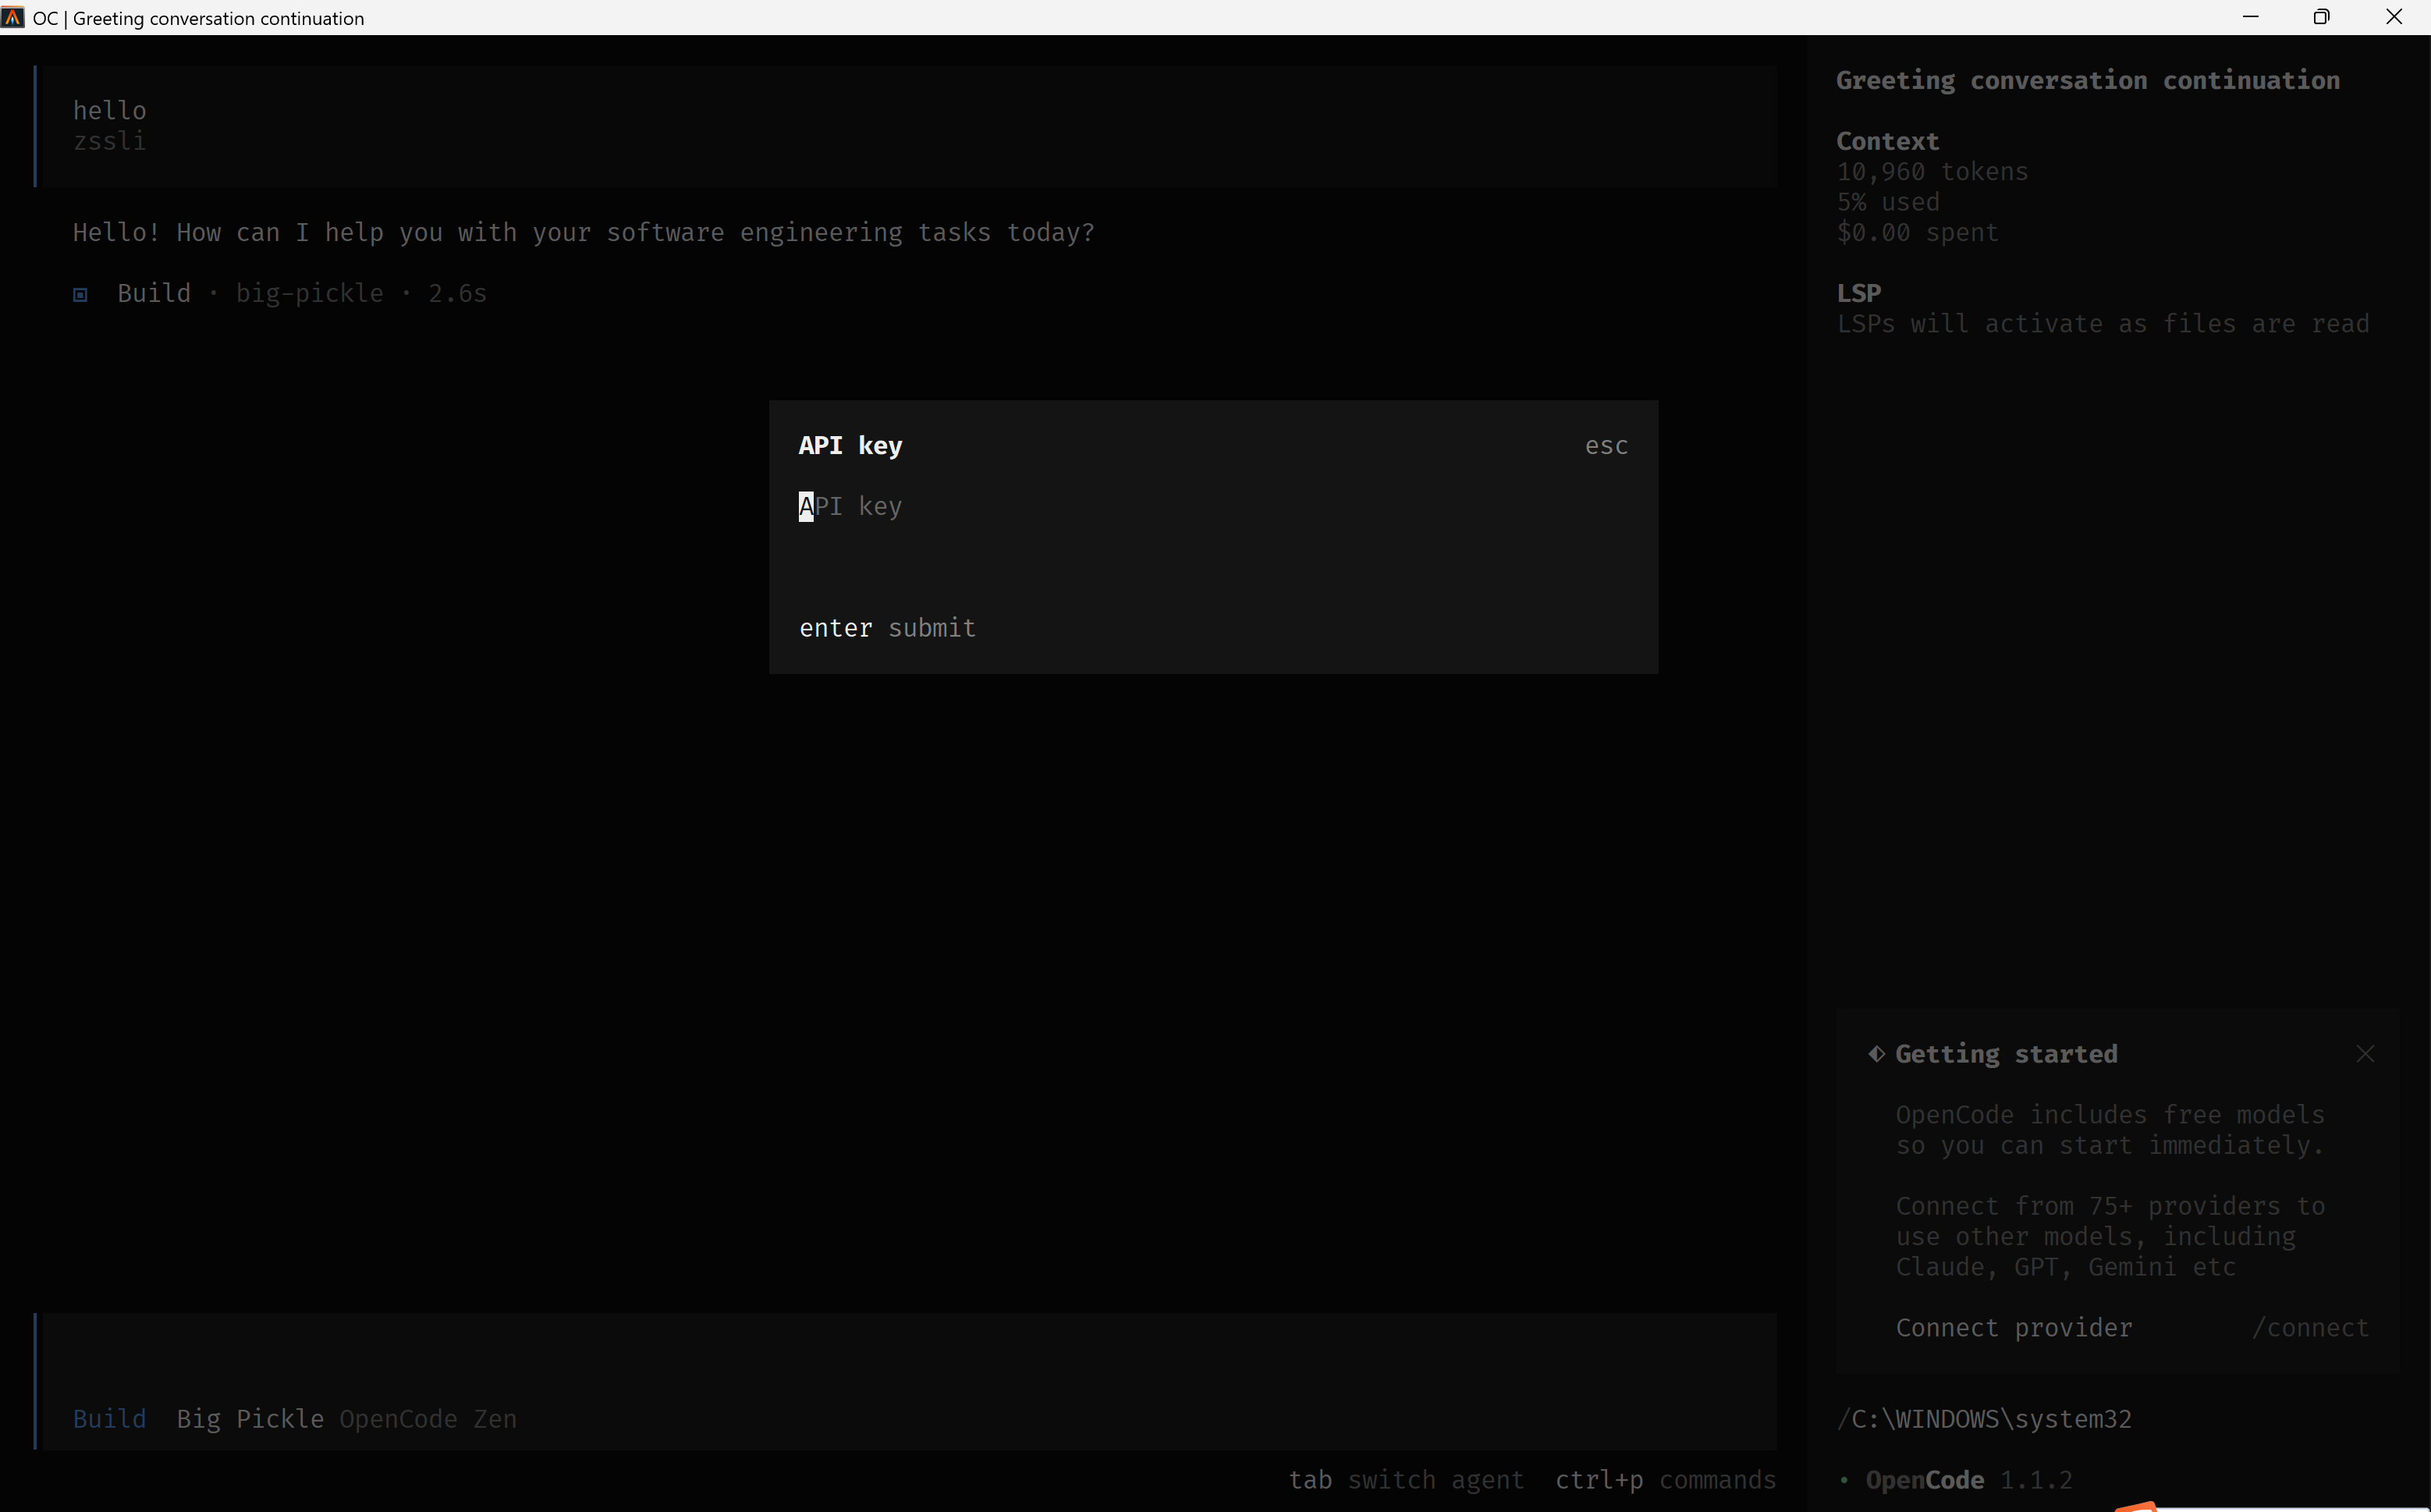Viewport: 2431px width, 1512px height.
Task: Select the hello user message block
Action: [110, 110]
